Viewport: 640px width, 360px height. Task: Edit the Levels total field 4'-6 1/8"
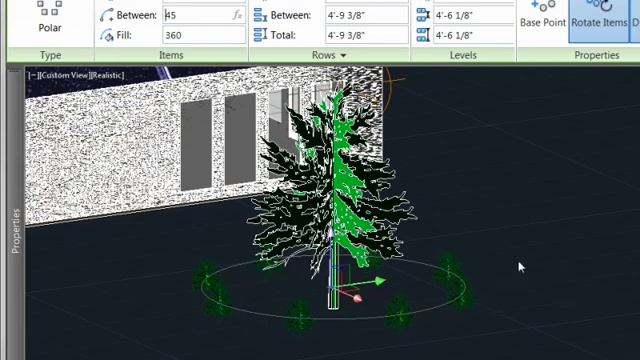coord(474,36)
